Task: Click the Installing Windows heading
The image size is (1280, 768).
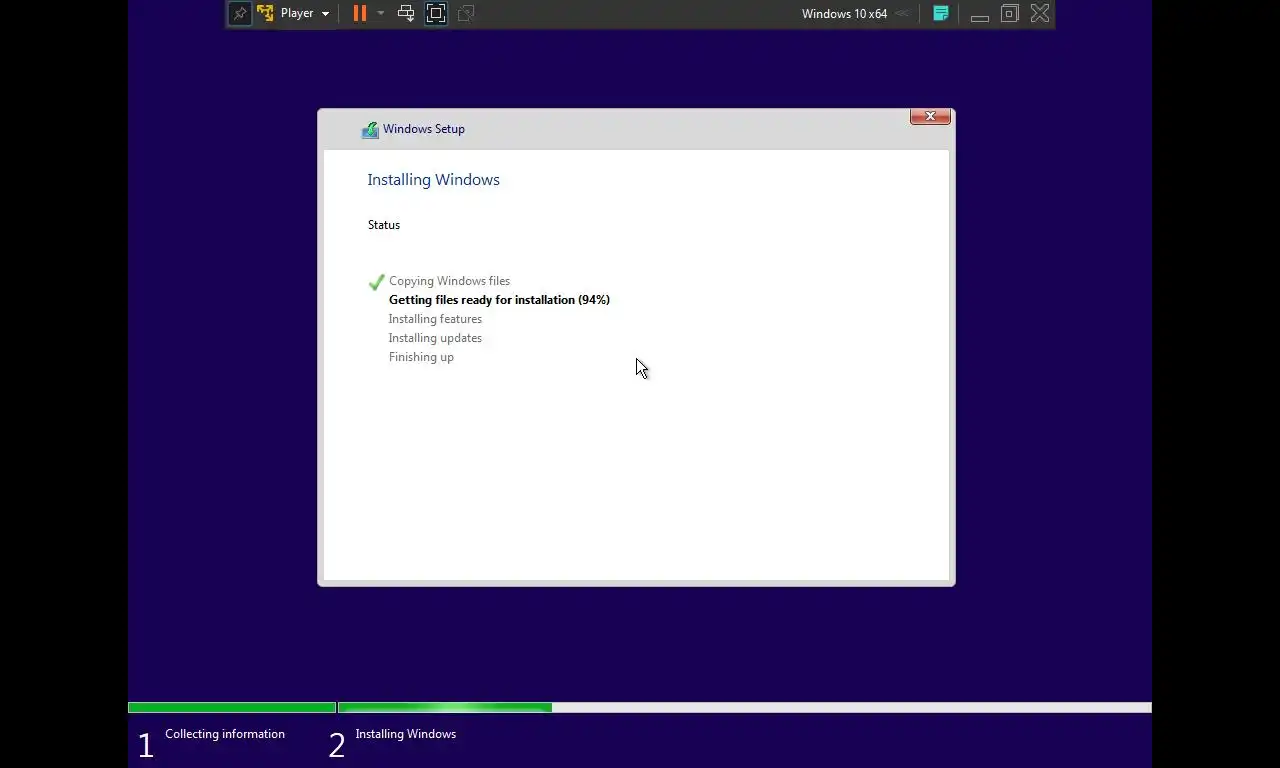Action: [x=433, y=180]
